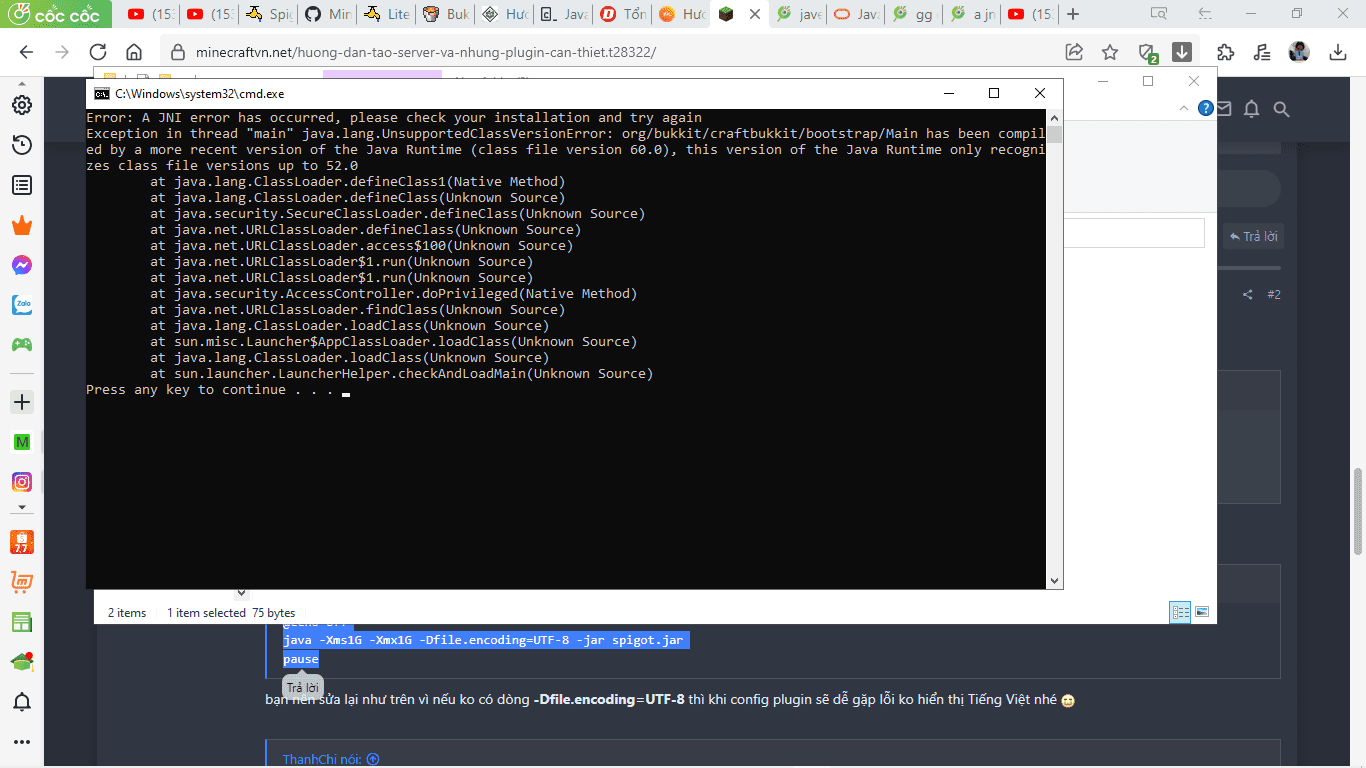
Task: Open the games controller sidebar icon
Action: pyautogui.click(x=21, y=345)
